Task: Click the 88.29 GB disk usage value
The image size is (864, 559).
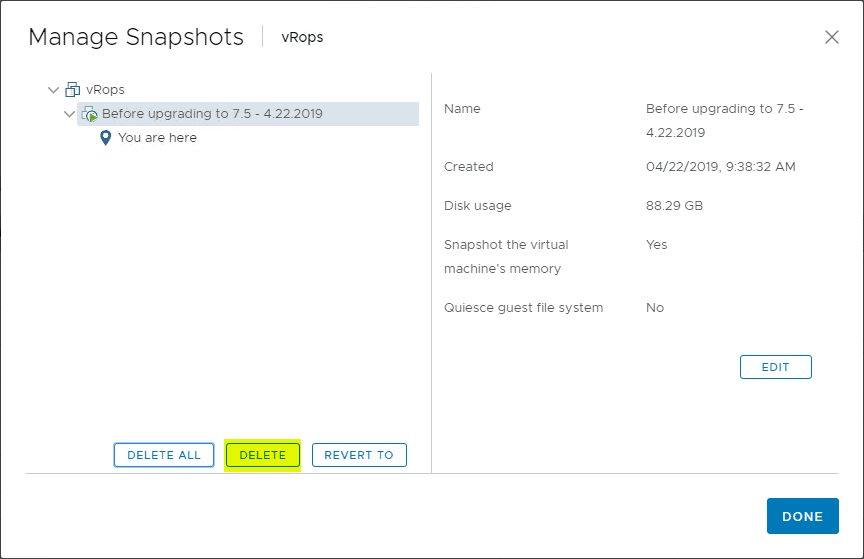Action: coord(675,206)
